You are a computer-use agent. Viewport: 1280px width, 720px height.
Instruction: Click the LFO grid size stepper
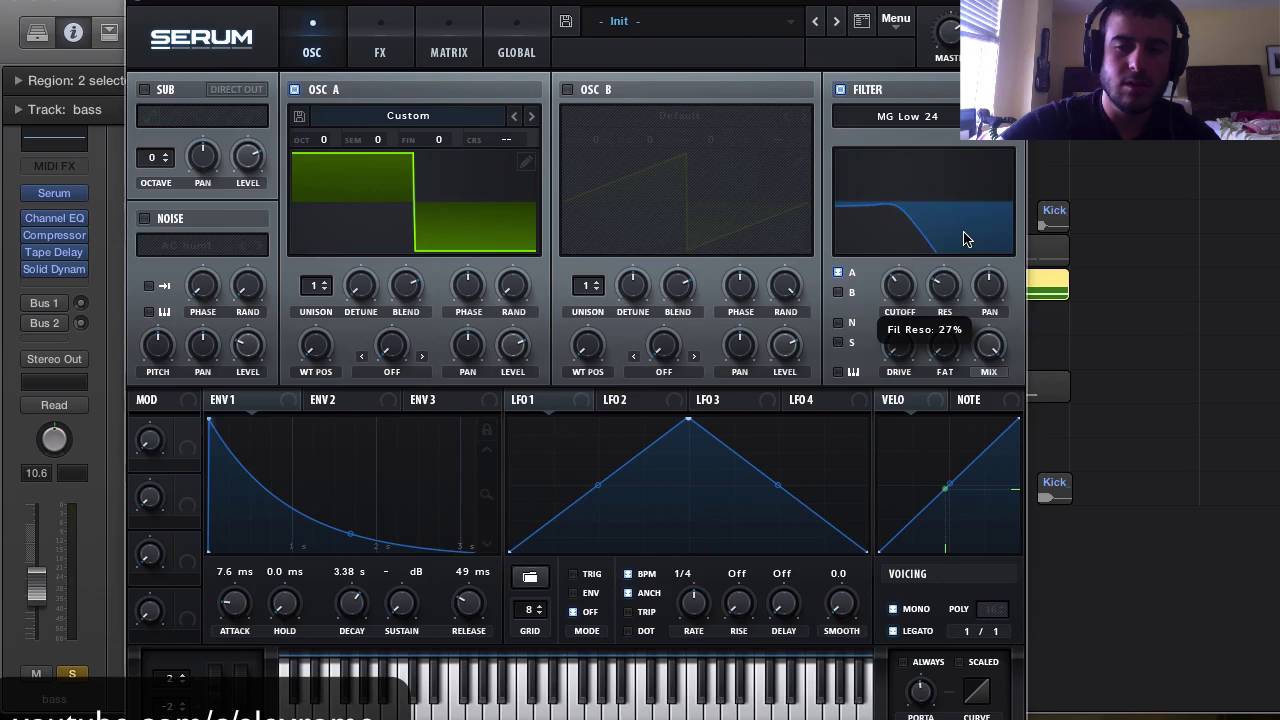point(531,609)
